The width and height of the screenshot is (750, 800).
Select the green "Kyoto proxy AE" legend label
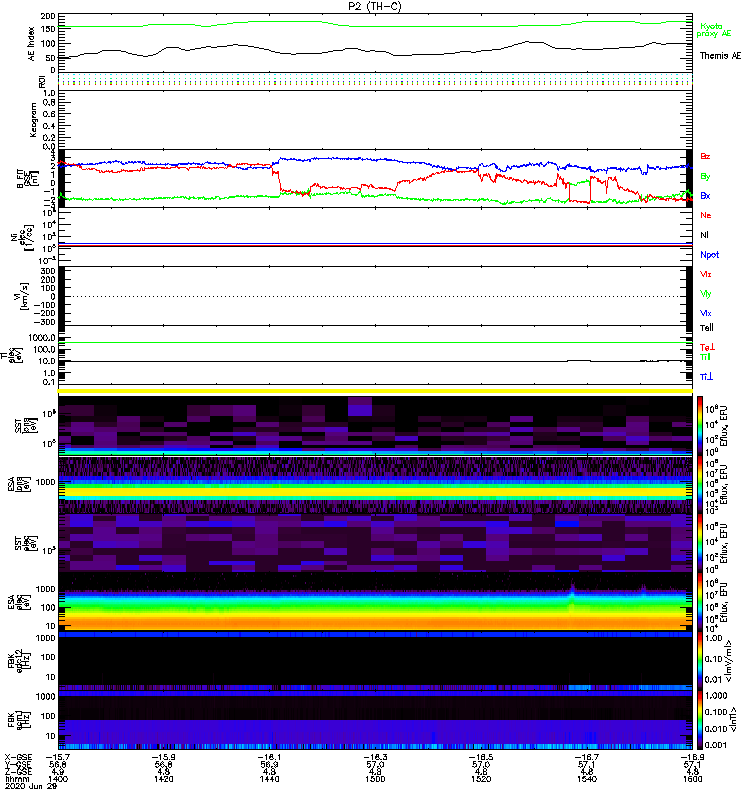pyautogui.click(x=713, y=30)
